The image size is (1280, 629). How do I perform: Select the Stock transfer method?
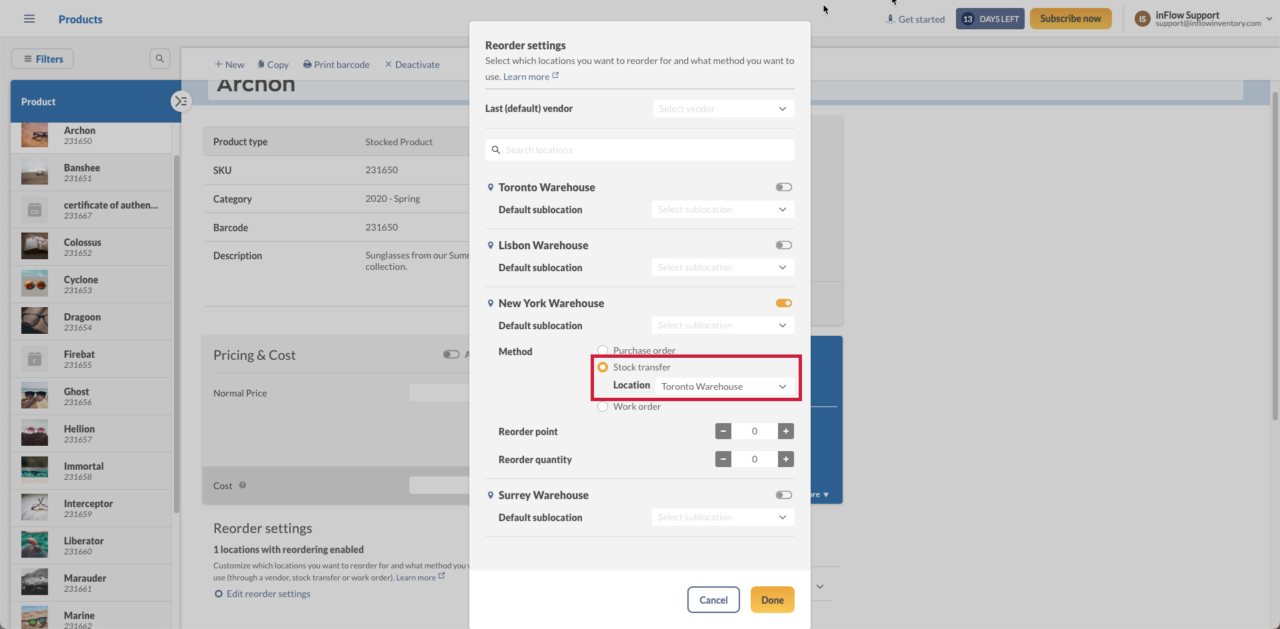[x=602, y=368]
